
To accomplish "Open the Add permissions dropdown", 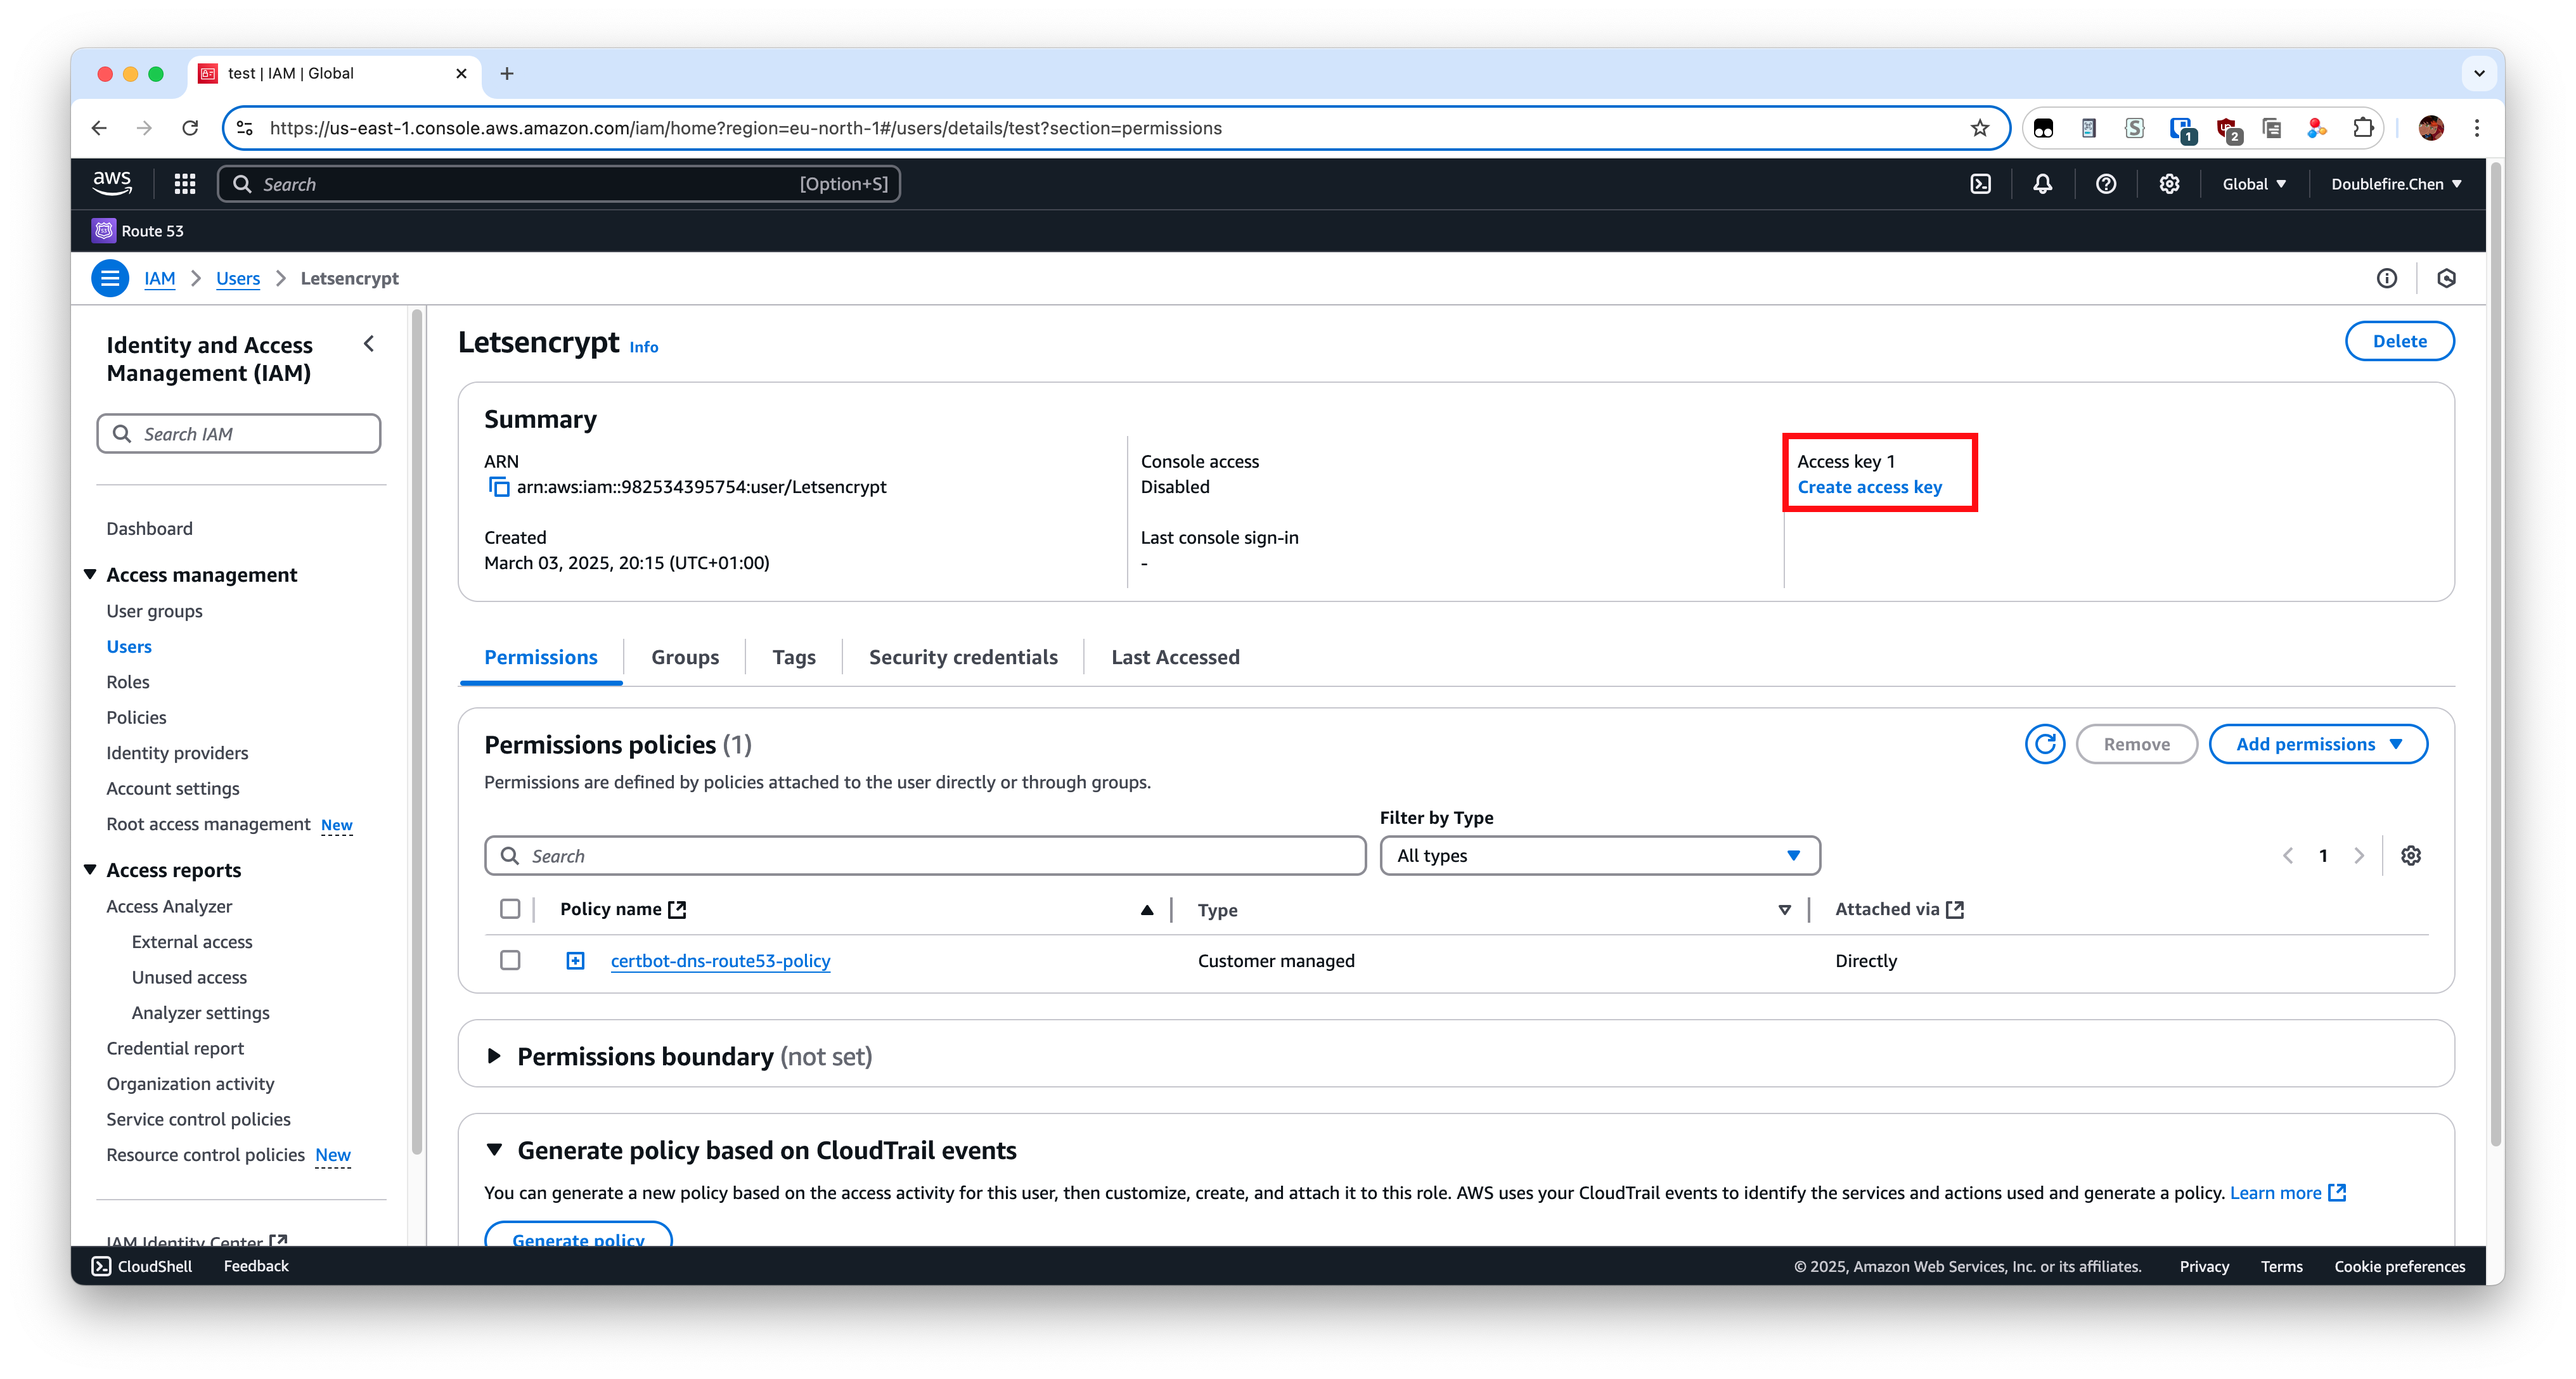I will click(x=2318, y=744).
